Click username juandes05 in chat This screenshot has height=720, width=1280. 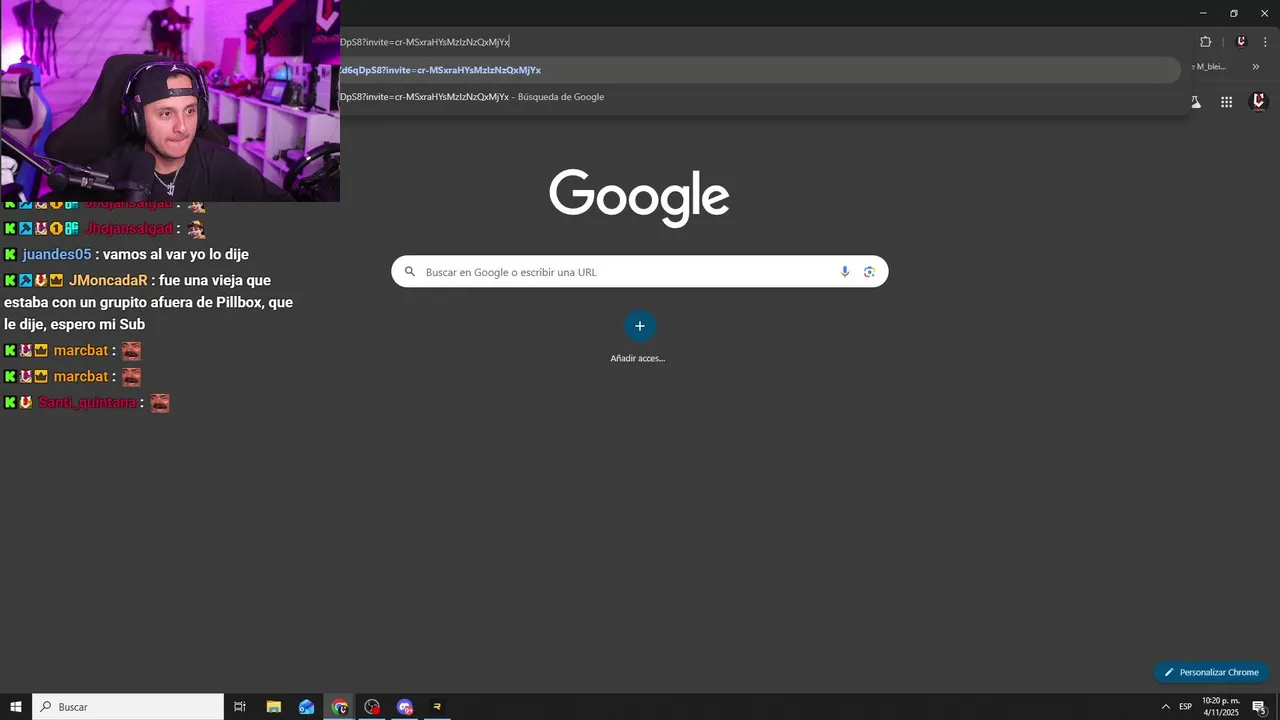pos(57,255)
